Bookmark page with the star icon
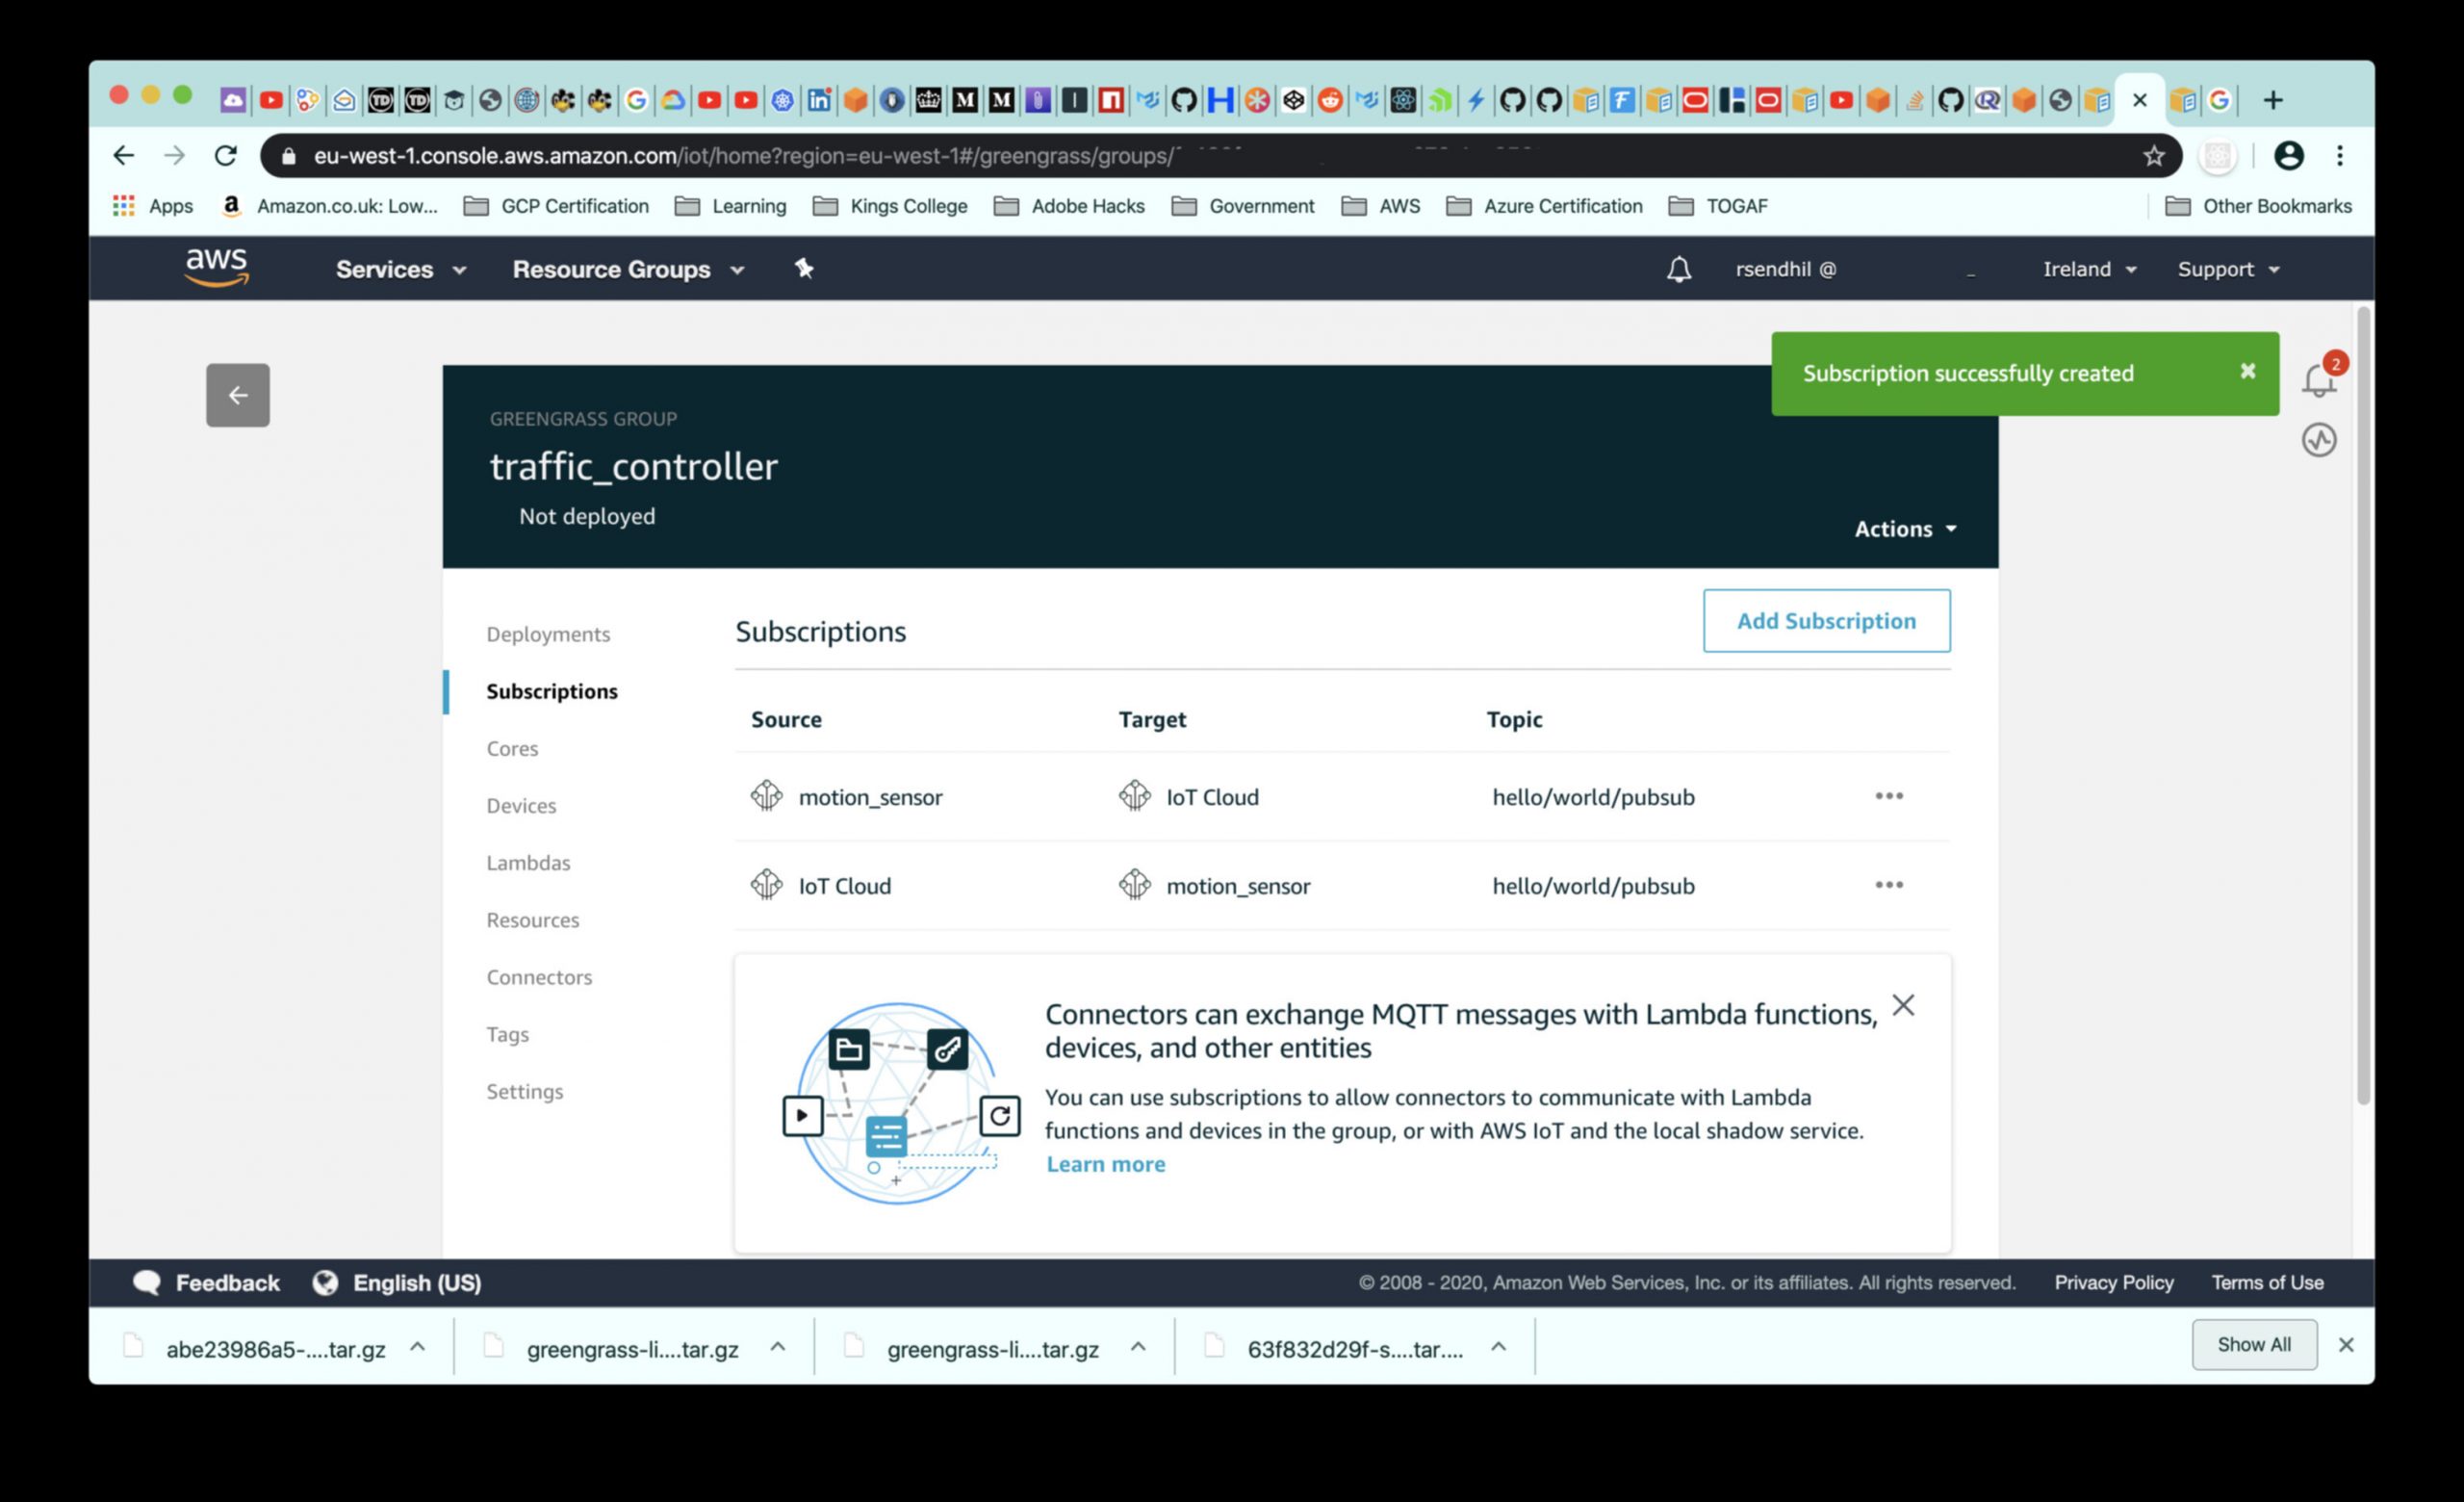This screenshot has width=2464, height=1502. pyautogui.click(x=2153, y=156)
